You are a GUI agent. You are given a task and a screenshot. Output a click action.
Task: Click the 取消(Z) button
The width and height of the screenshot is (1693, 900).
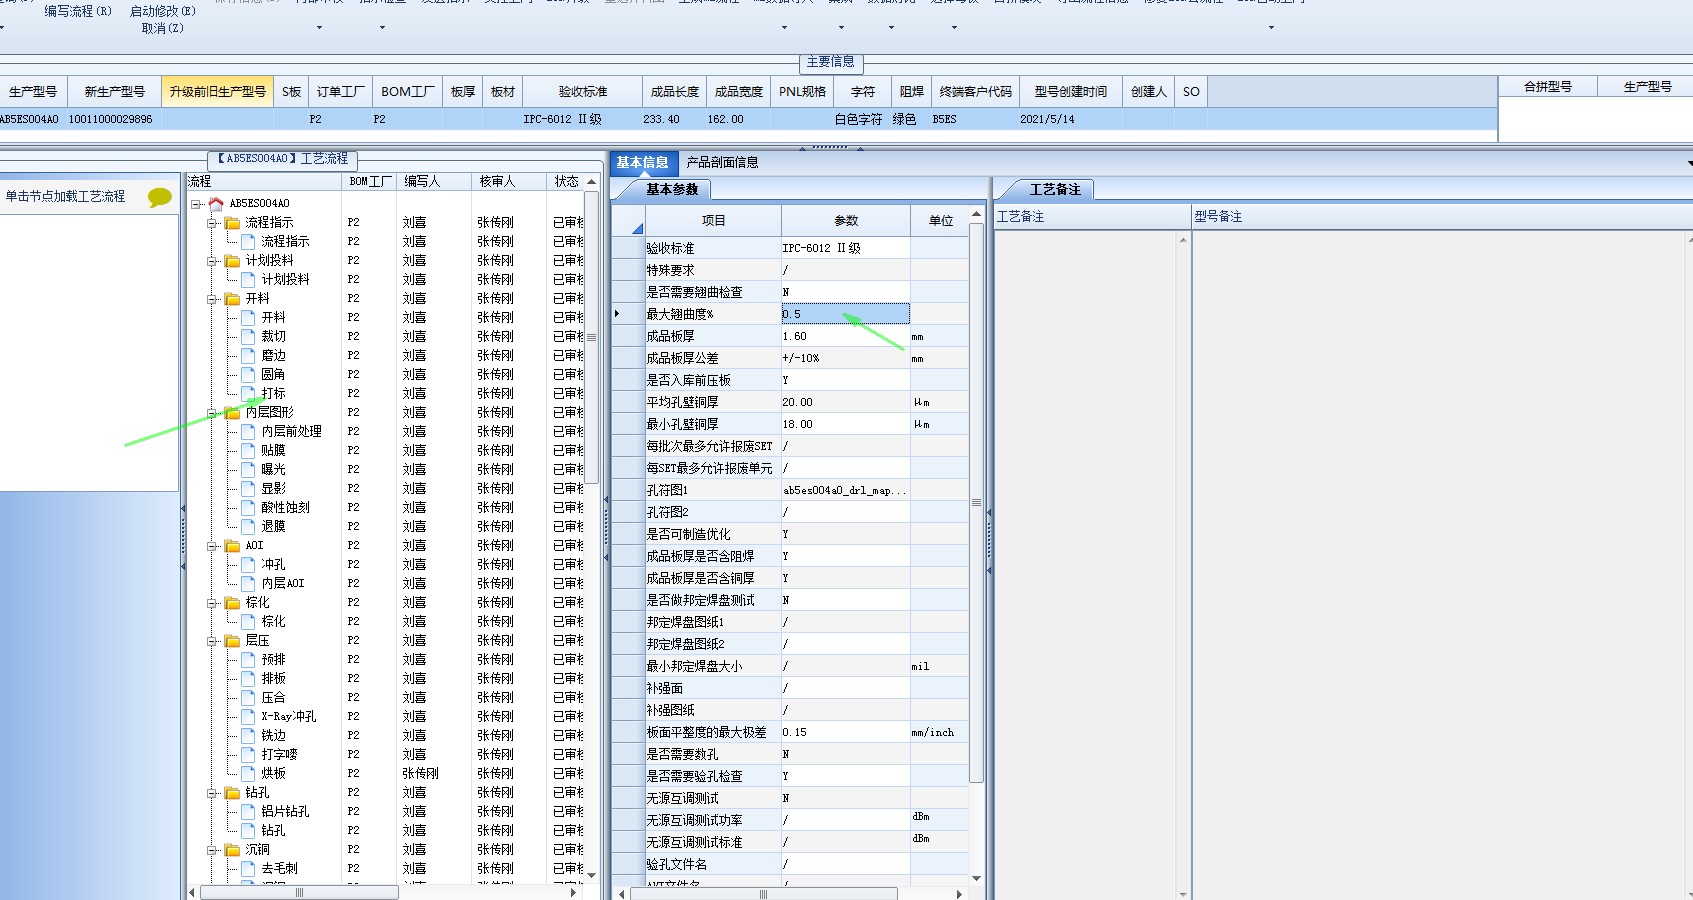tap(163, 28)
